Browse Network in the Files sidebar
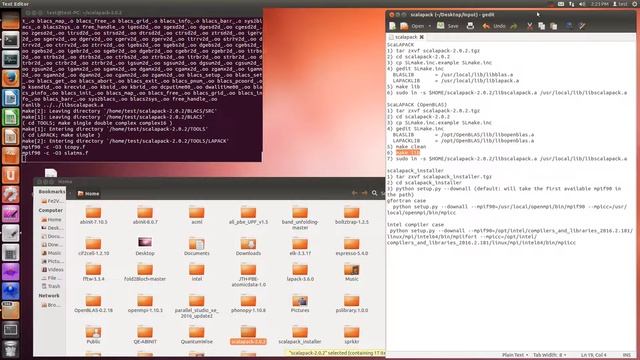 (x=51, y=305)
